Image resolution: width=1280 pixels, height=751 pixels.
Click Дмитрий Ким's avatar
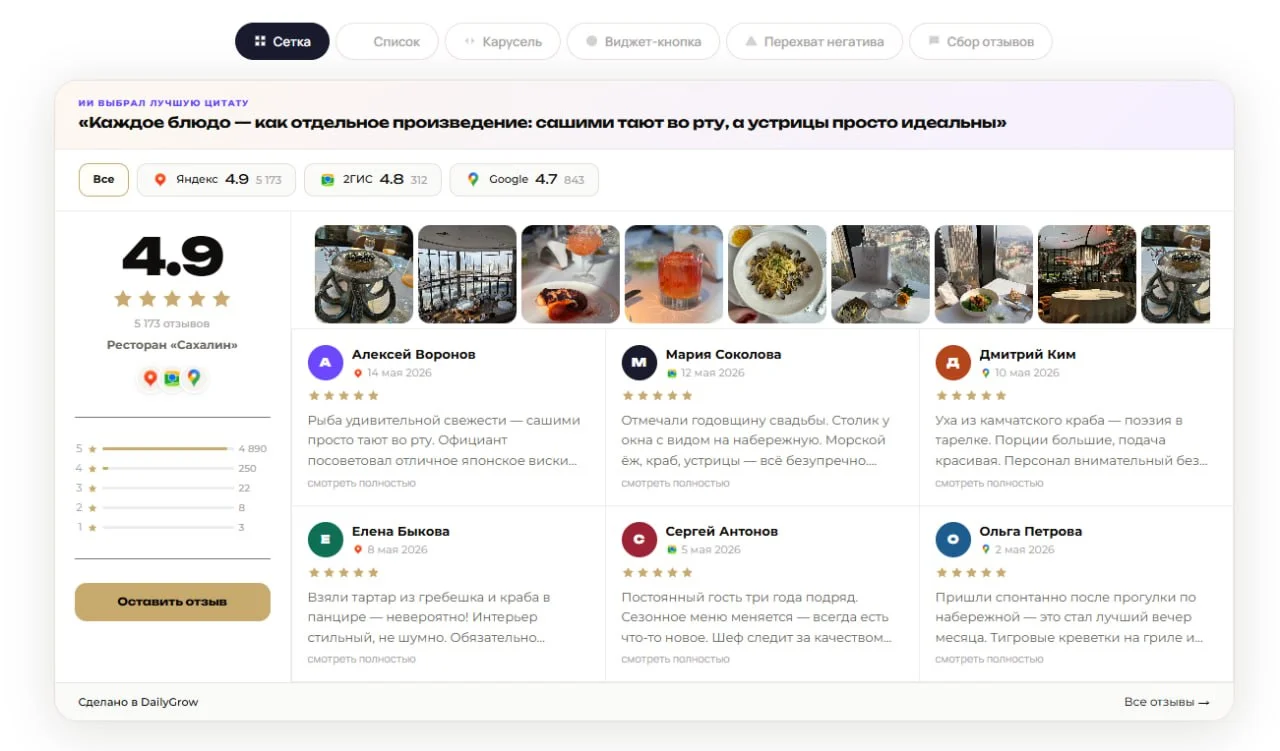[953, 362]
